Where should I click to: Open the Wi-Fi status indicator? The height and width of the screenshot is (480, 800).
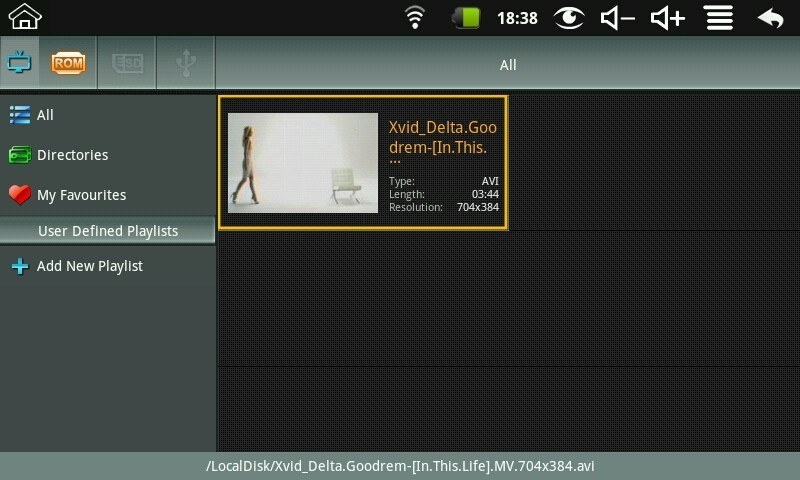coord(415,17)
